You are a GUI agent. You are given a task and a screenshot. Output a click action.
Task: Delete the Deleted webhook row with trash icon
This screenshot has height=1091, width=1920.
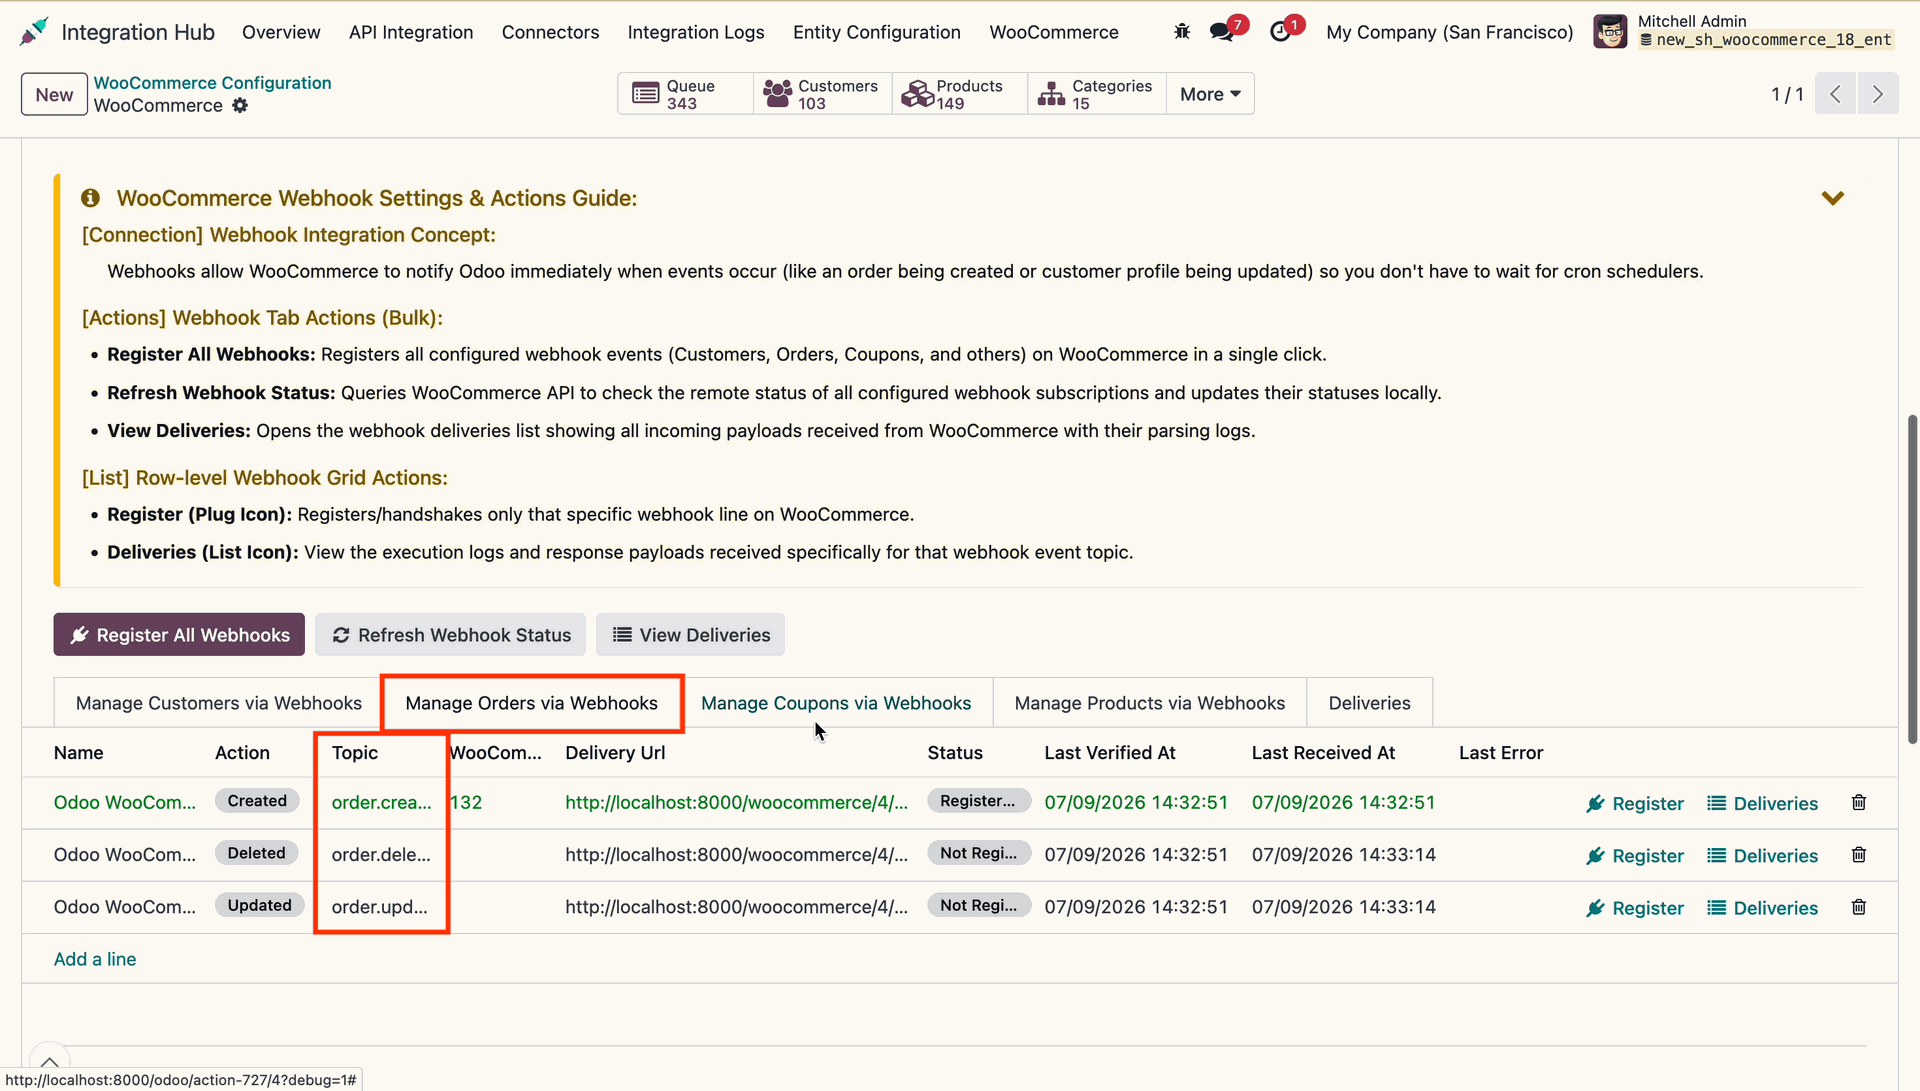[1859, 855]
